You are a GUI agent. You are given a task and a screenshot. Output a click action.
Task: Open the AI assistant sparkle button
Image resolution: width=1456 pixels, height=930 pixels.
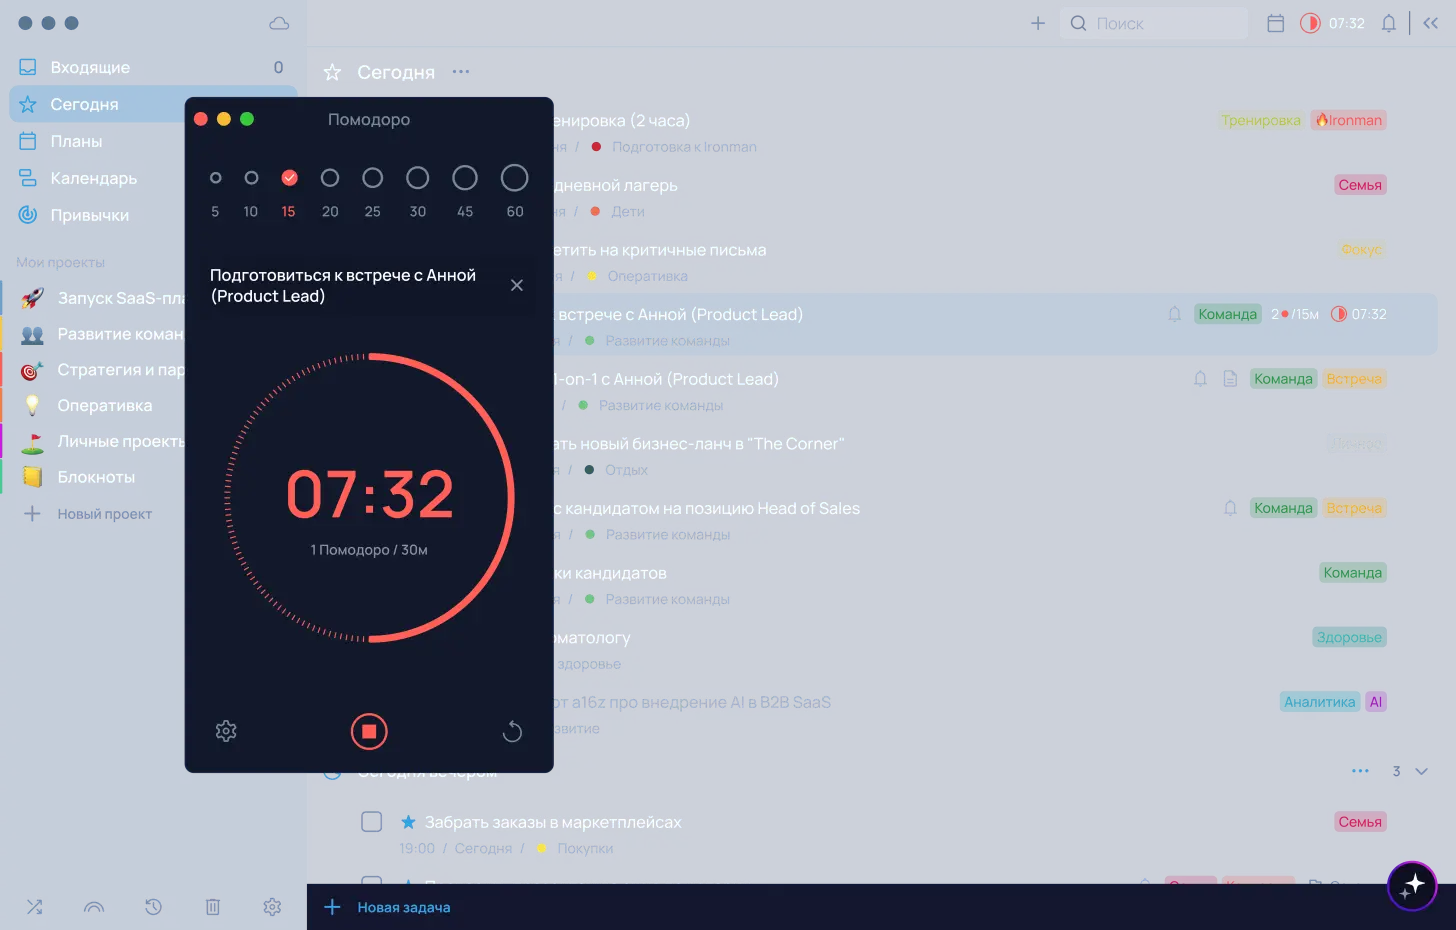(1412, 885)
